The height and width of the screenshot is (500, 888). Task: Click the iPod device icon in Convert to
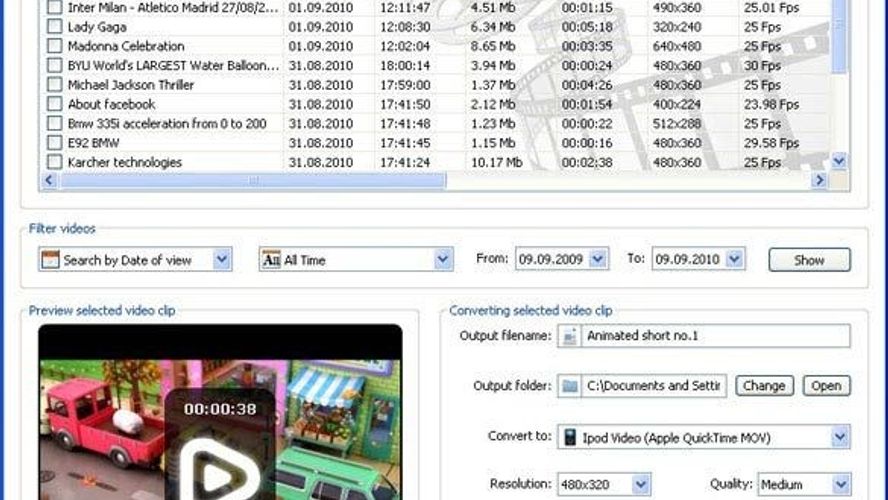[x=570, y=437]
